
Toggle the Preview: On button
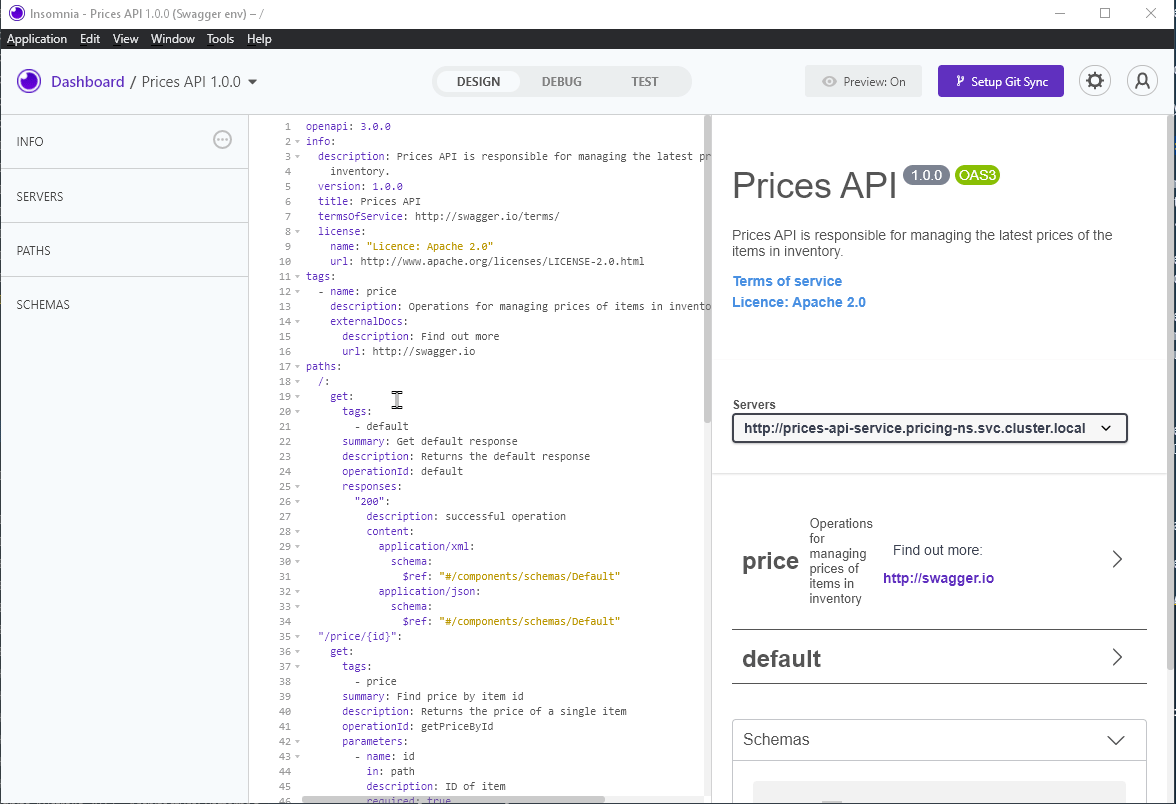(863, 81)
